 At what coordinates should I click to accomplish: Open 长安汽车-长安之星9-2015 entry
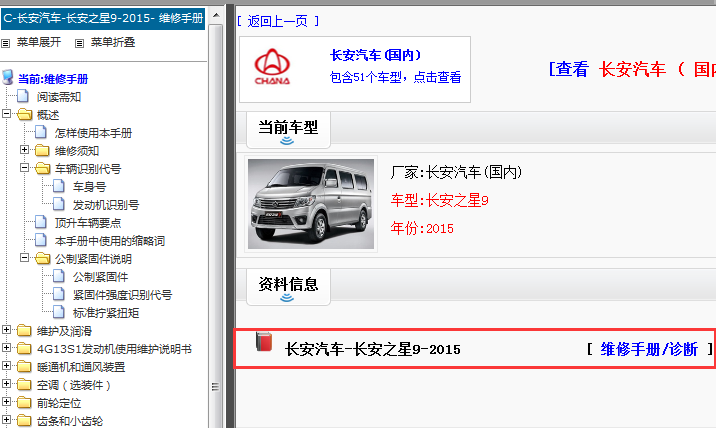point(373,350)
